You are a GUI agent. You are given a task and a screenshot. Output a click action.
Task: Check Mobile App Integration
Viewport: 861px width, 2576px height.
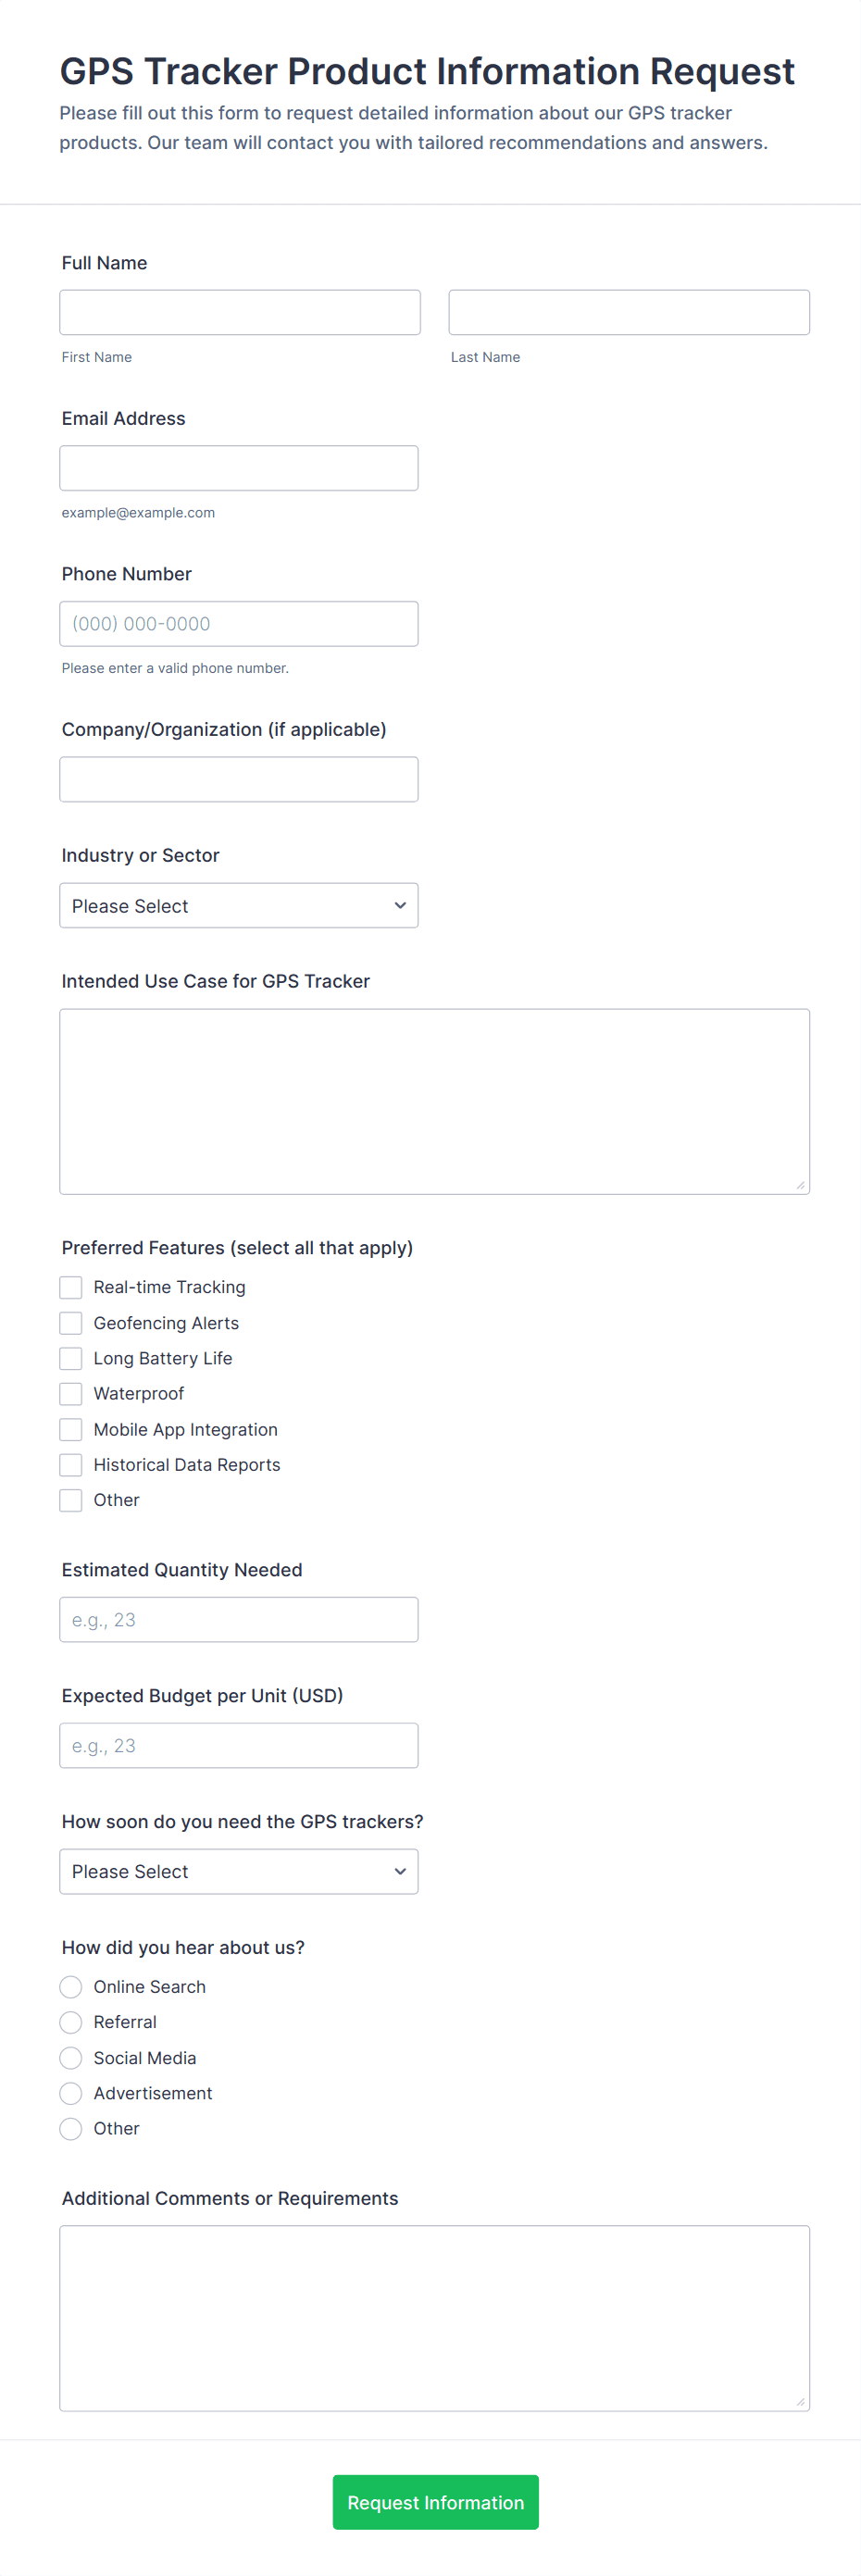pyautogui.click(x=71, y=1429)
